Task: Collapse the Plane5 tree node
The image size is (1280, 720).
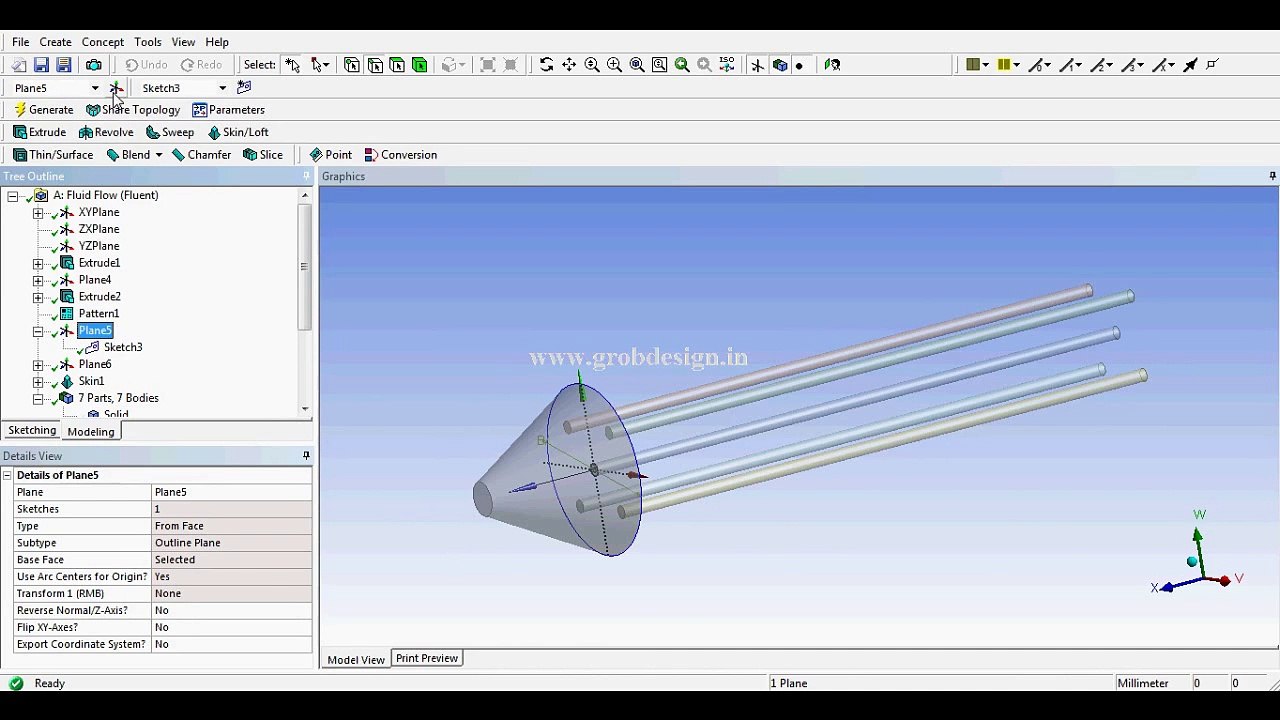Action: [x=38, y=331]
